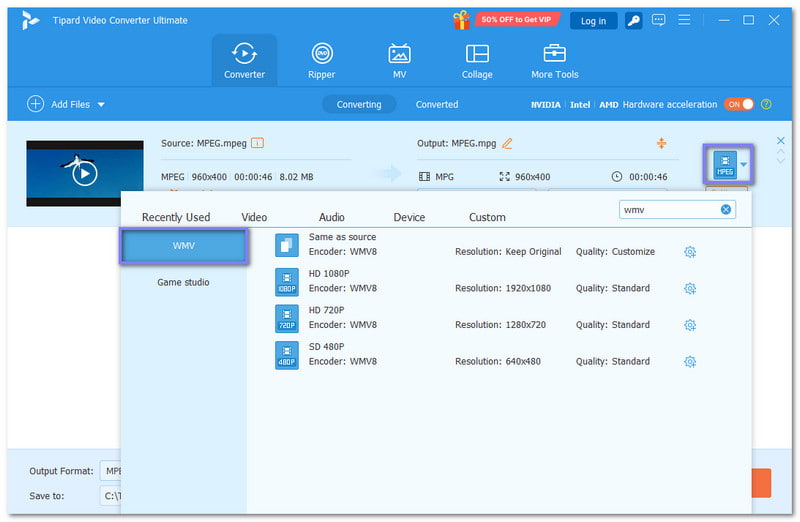Screen dimensions: 800x522
Task: Choose the Same as source preset icon
Action: (287, 245)
